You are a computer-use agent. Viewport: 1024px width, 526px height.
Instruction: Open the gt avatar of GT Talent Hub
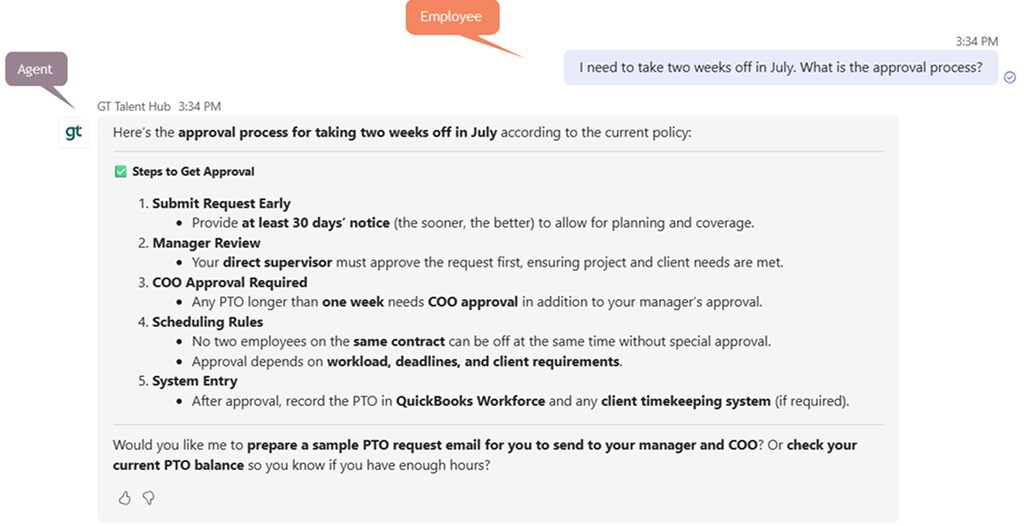74,133
